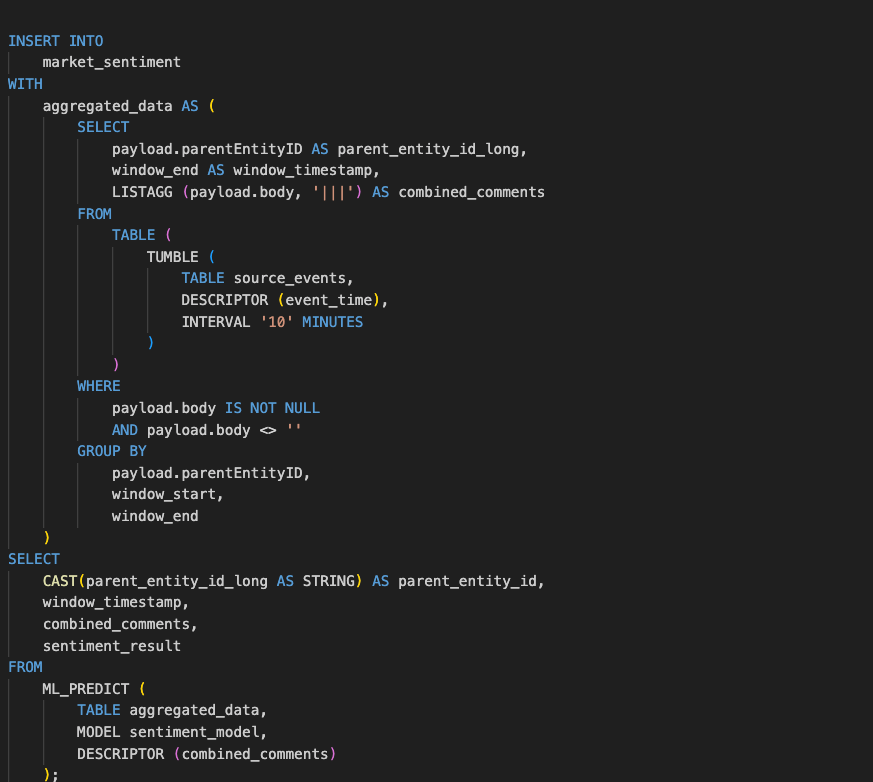Click the '|||' separator string literal
This screenshot has height=782, width=873.
336,192
